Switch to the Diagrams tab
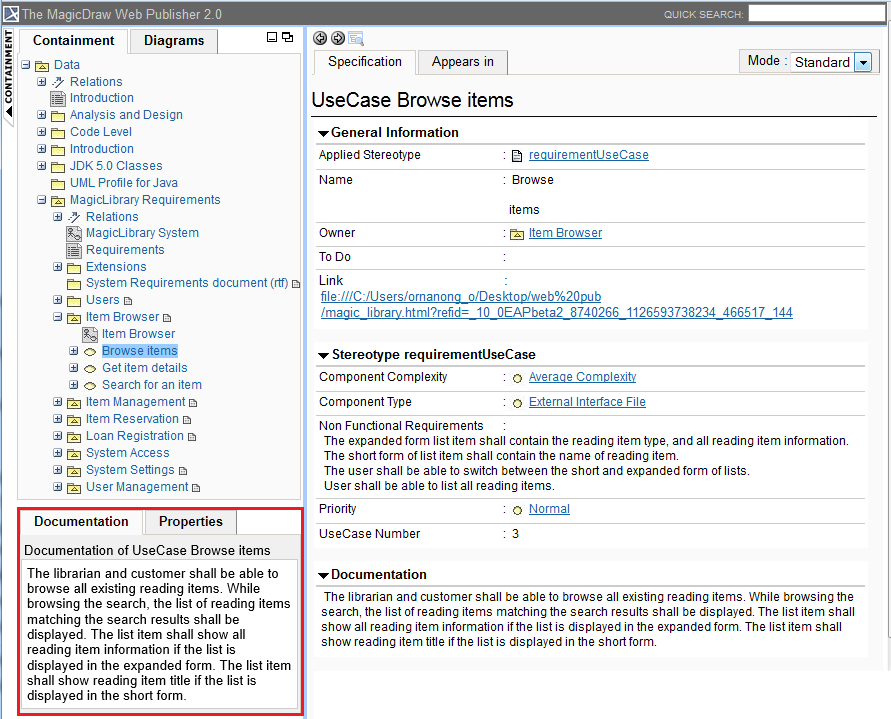 coord(173,41)
